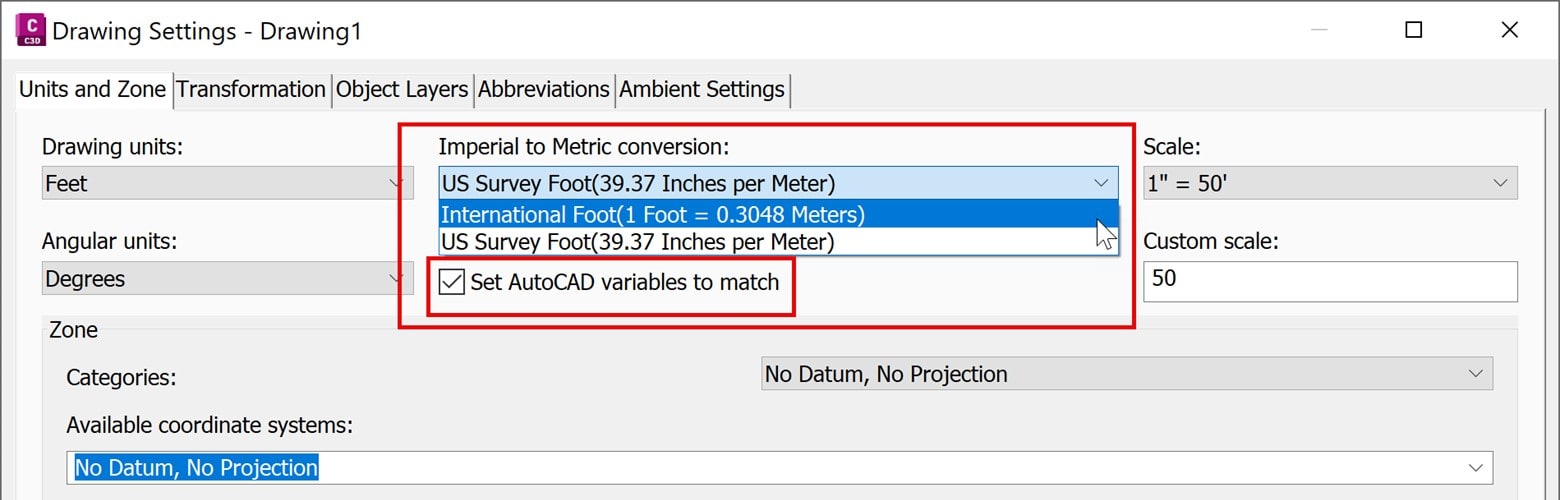The height and width of the screenshot is (500, 1560).
Task: Collapse the Imperial to Metric conversion dropdown
Action: click(x=778, y=183)
